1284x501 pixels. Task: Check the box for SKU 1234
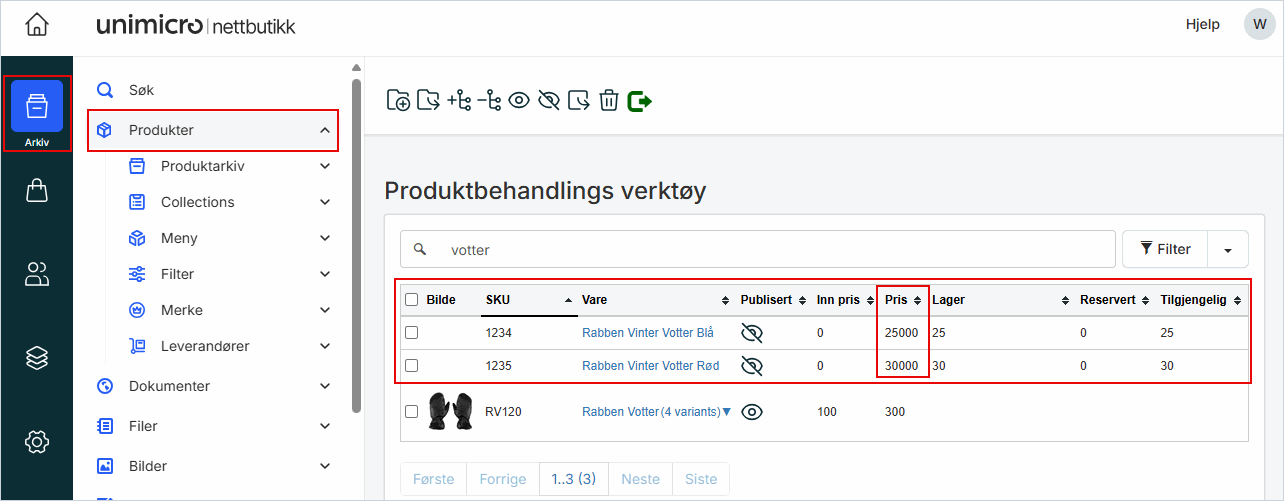[411, 333]
